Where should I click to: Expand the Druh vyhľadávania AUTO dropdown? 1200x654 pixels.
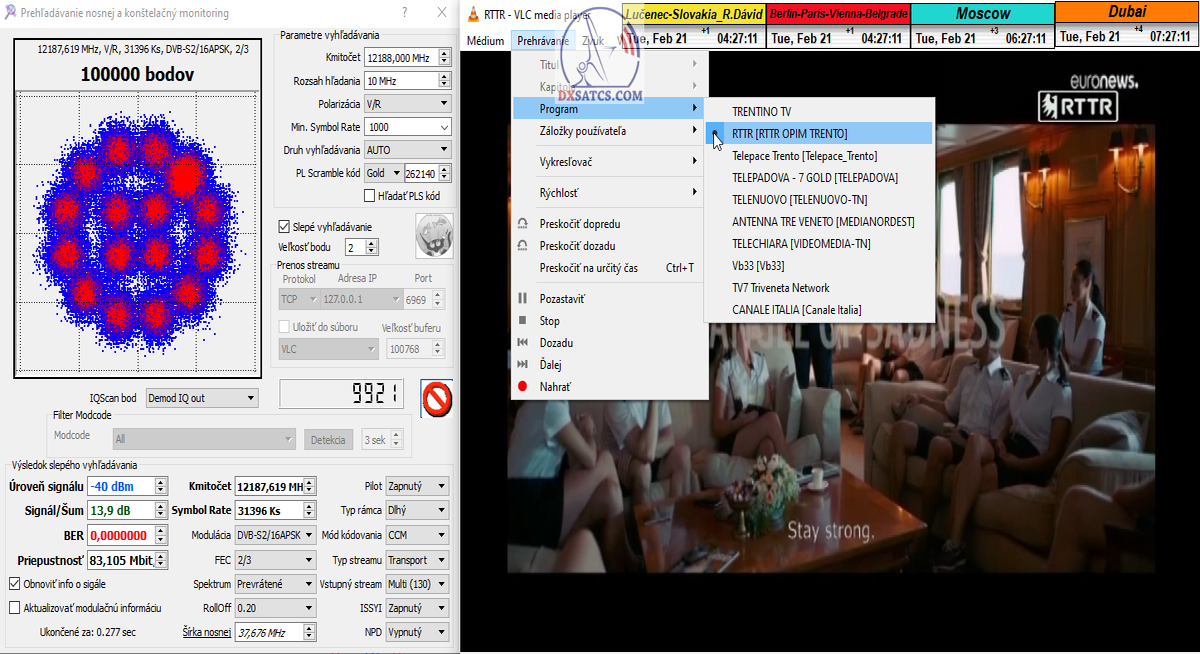tap(407, 150)
